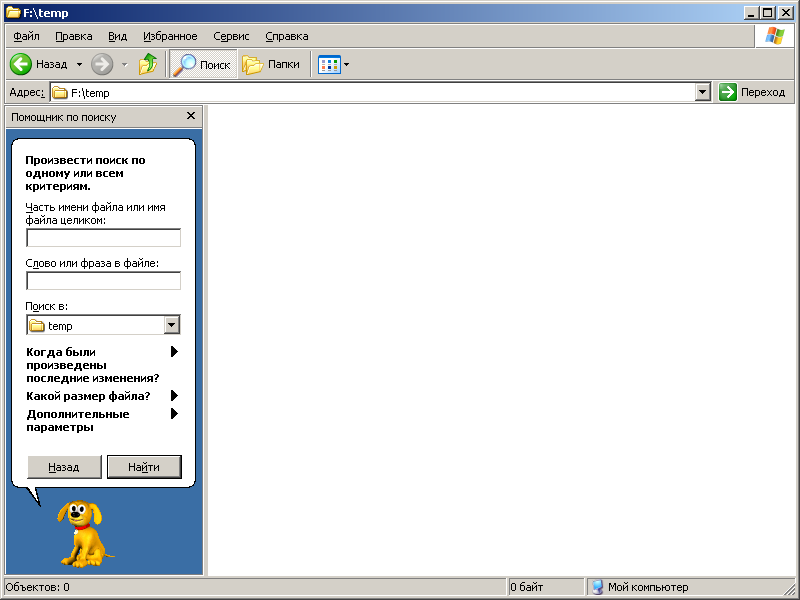The image size is (800, 600).
Task: Open the Файл menu
Action: point(27,36)
